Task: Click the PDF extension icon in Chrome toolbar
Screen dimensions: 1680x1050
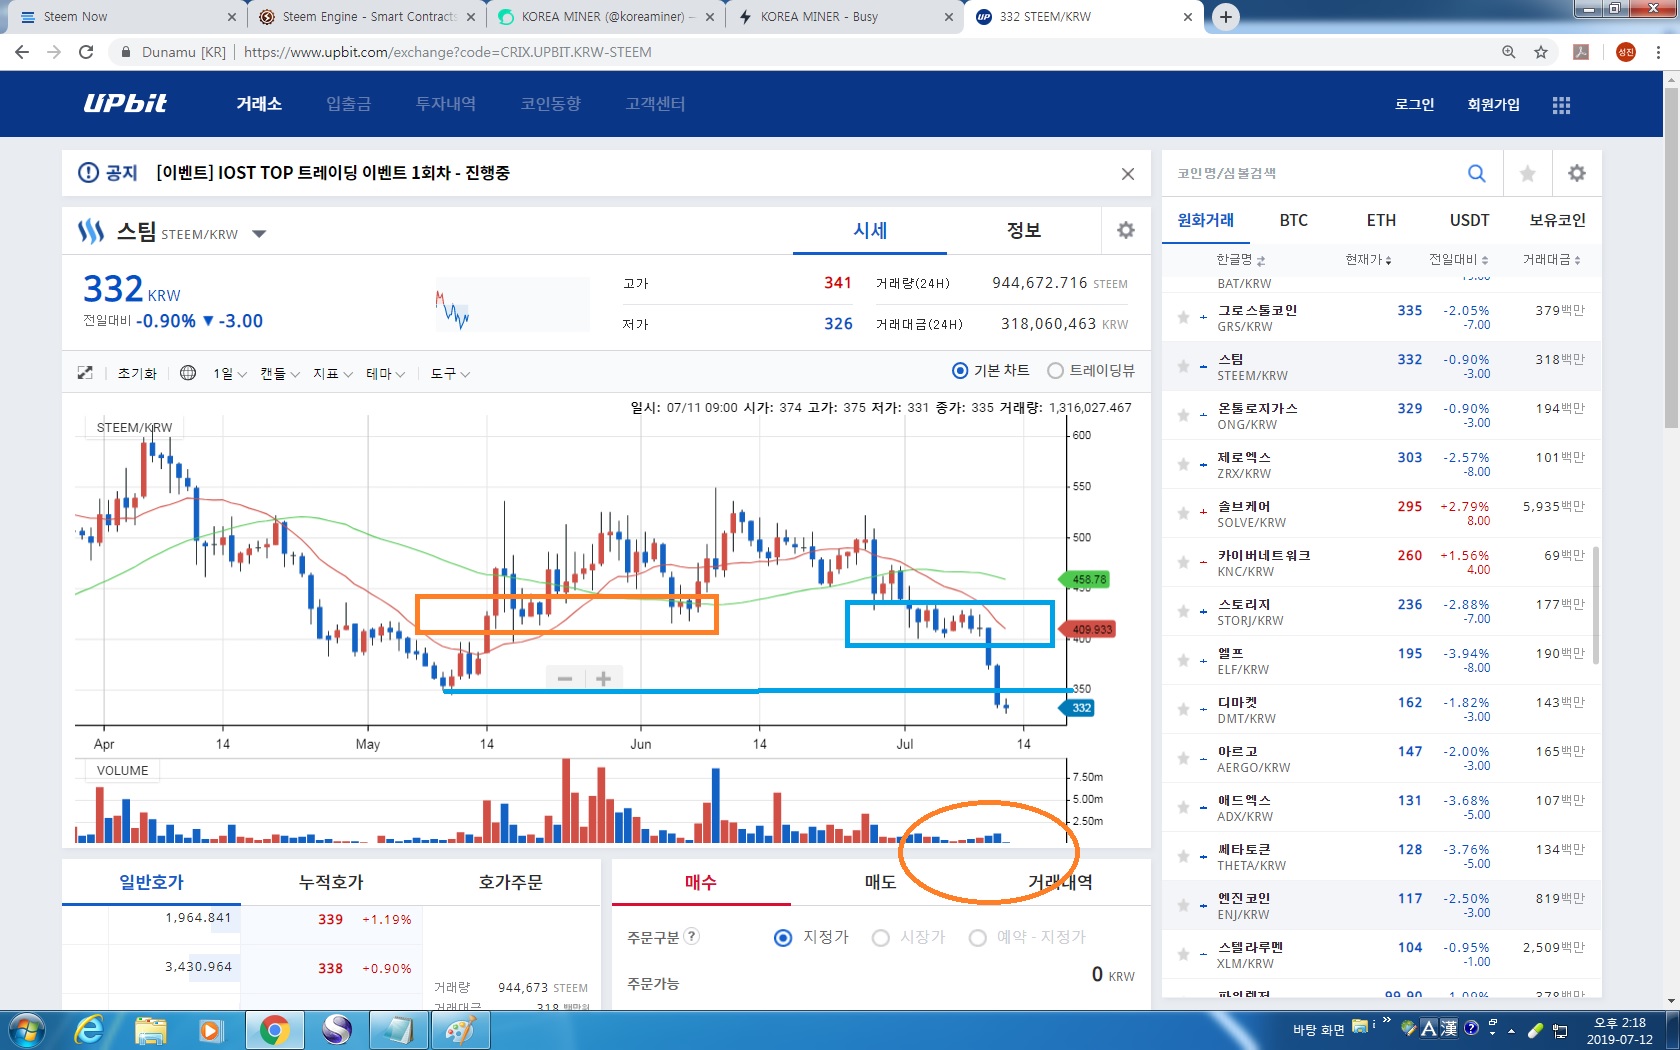Action: (1581, 52)
